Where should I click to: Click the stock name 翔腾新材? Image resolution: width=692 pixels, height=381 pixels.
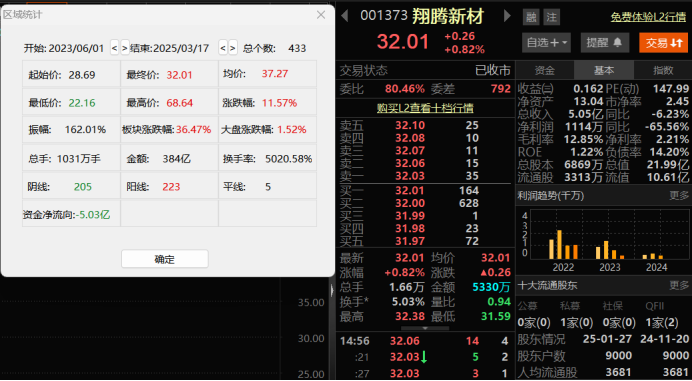click(x=448, y=16)
